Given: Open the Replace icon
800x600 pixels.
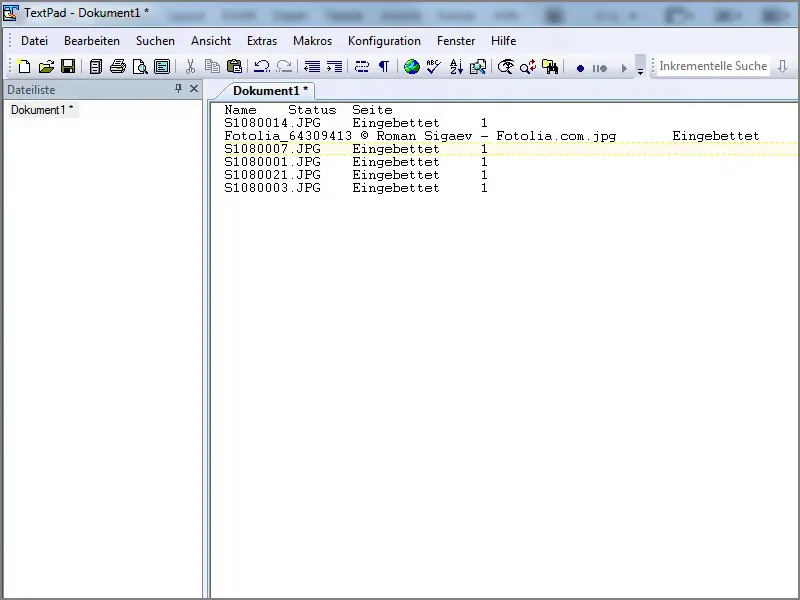Looking at the screenshot, I should coord(528,67).
